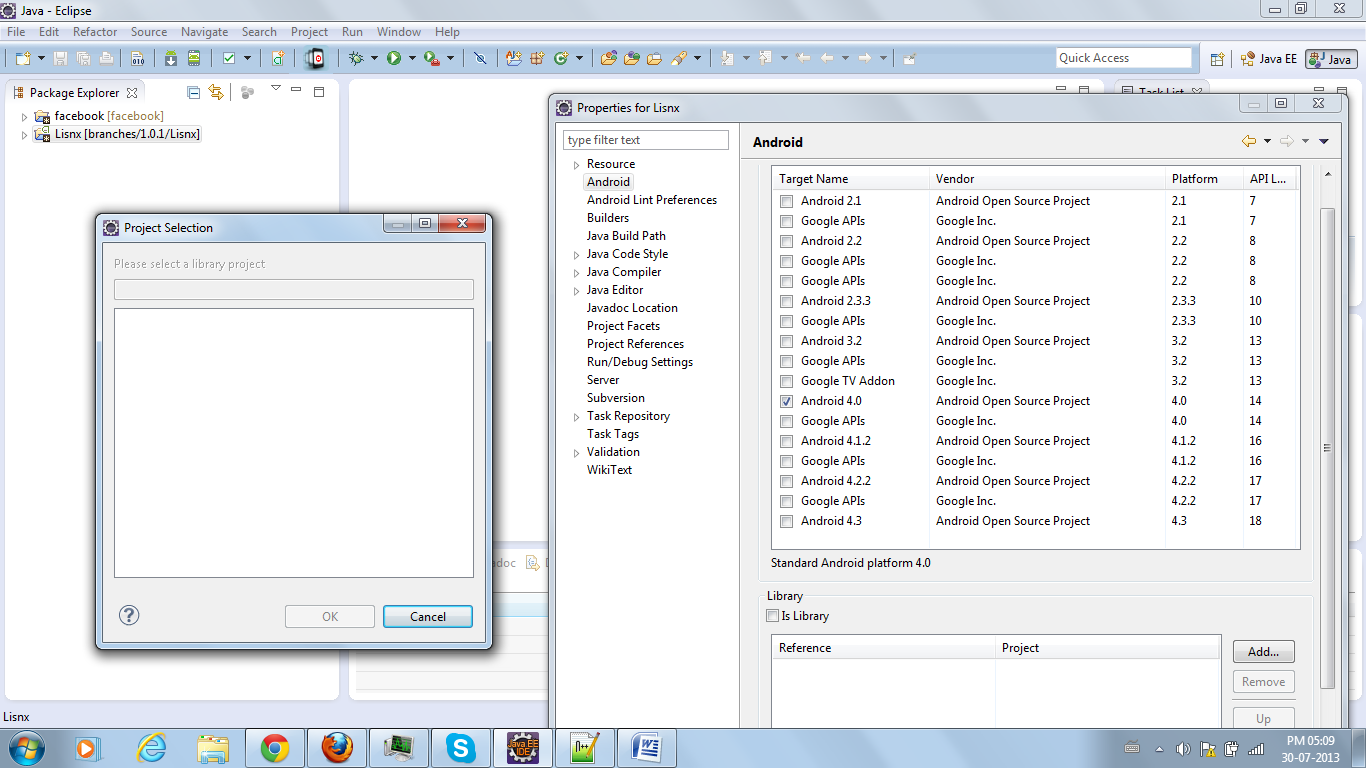This screenshot has width=1366, height=768.
Task: Click the help question mark icon
Action: [129, 615]
